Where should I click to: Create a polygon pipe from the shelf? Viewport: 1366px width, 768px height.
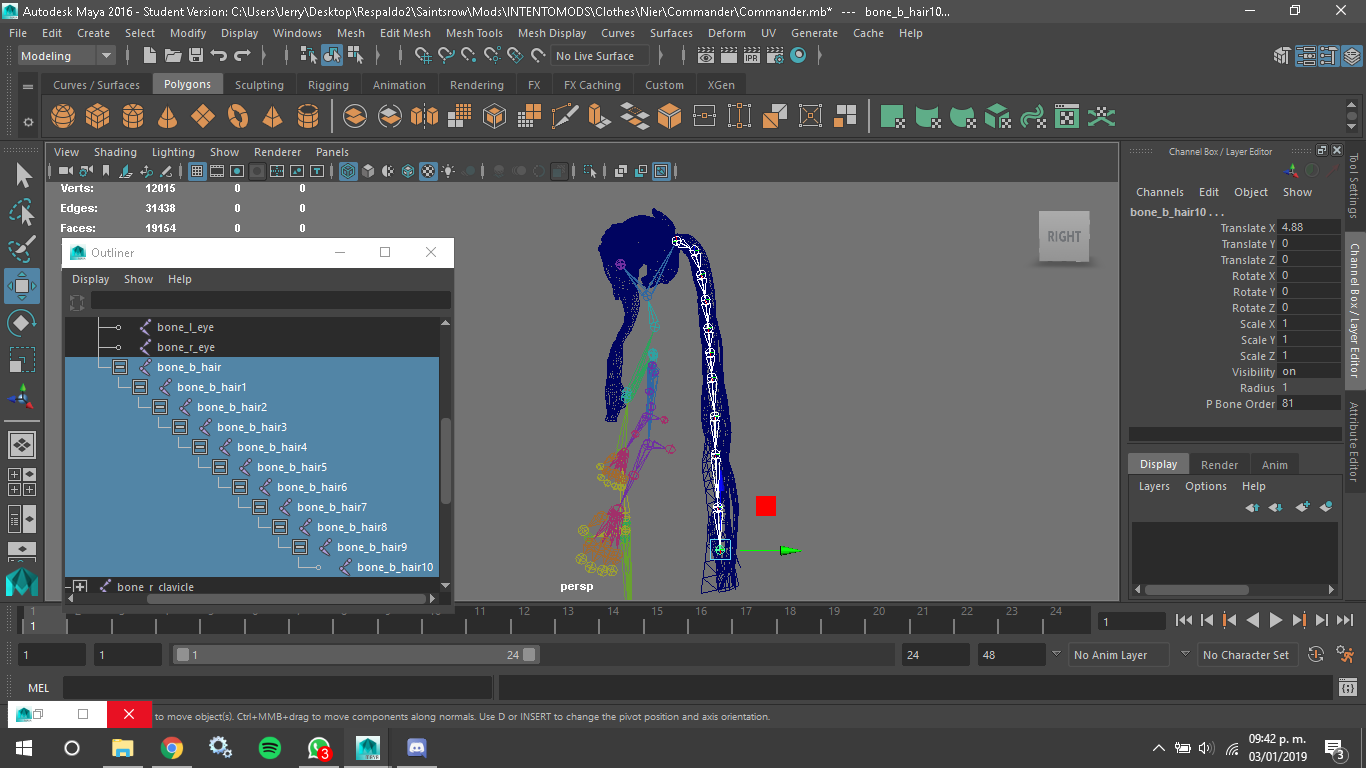(308, 116)
